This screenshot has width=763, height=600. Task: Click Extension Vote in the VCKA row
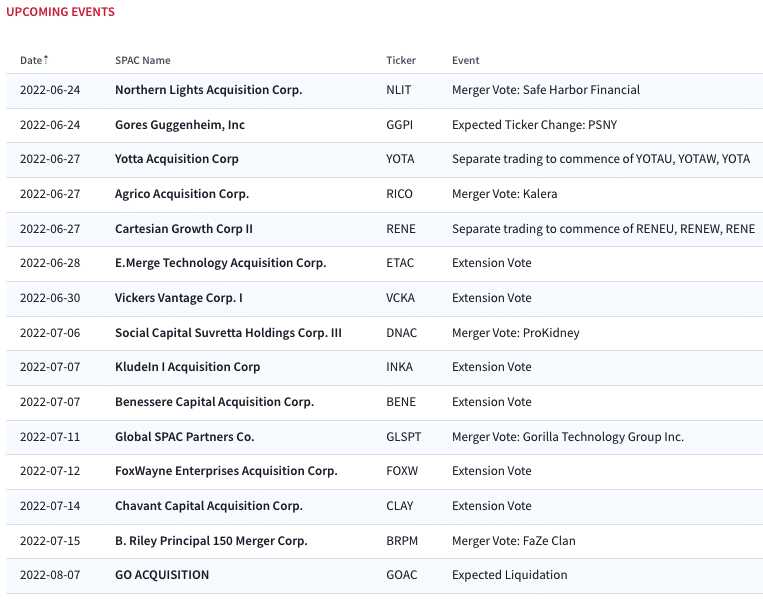coord(491,298)
